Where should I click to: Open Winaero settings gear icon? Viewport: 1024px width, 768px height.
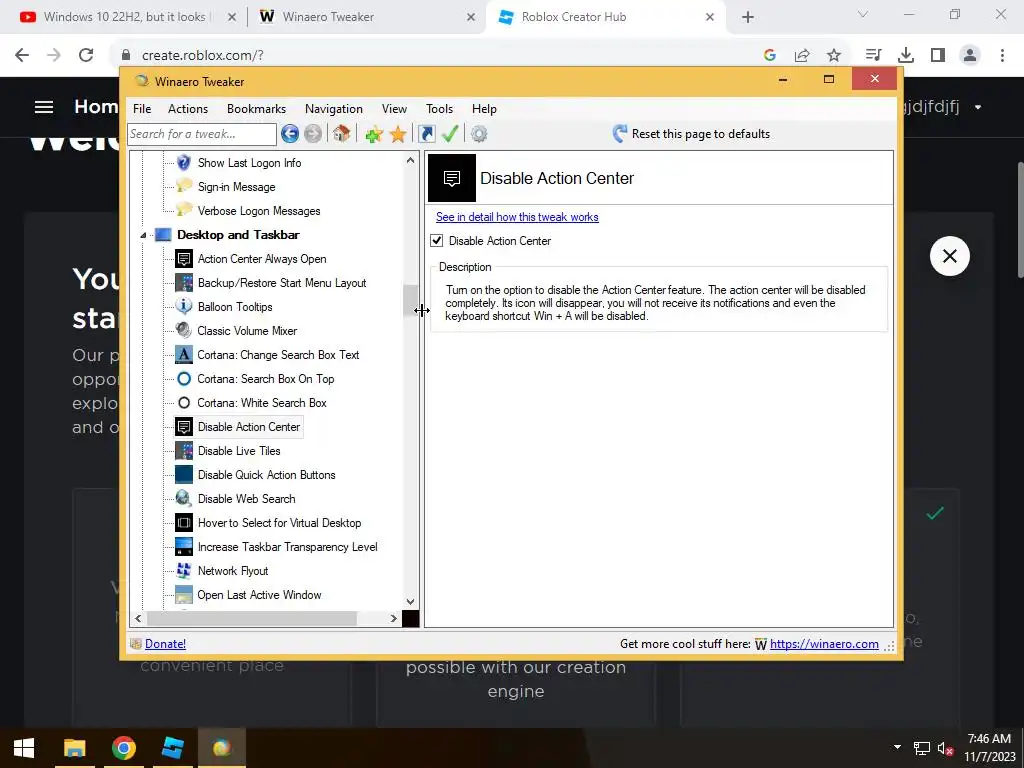(479, 134)
